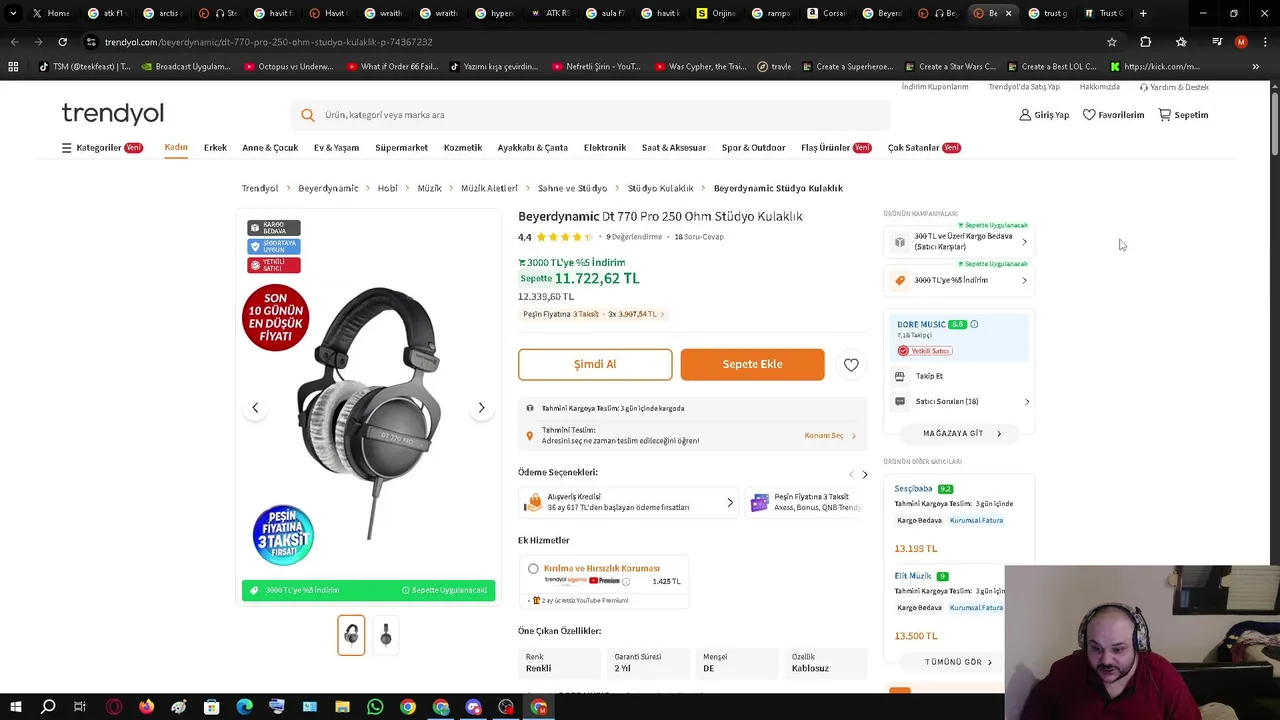
Task: Click the Giriş Yap user icon
Action: tap(1025, 115)
